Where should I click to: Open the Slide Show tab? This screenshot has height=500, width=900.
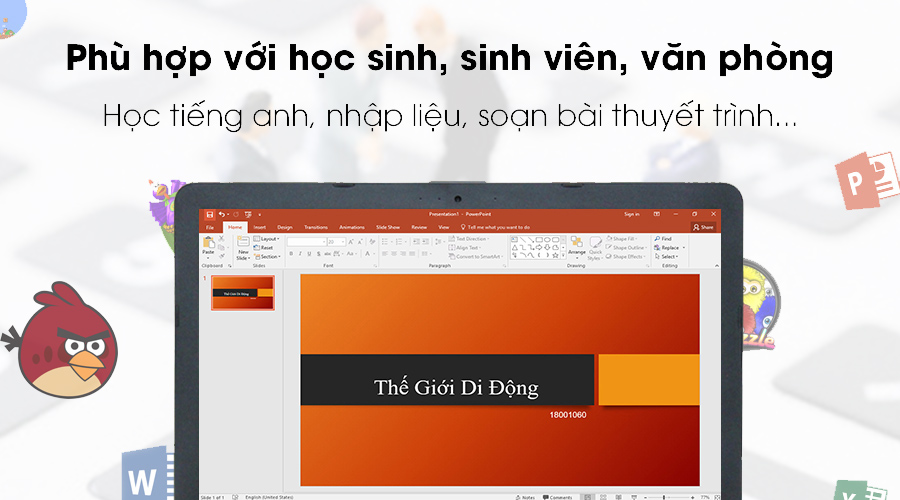click(388, 227)
